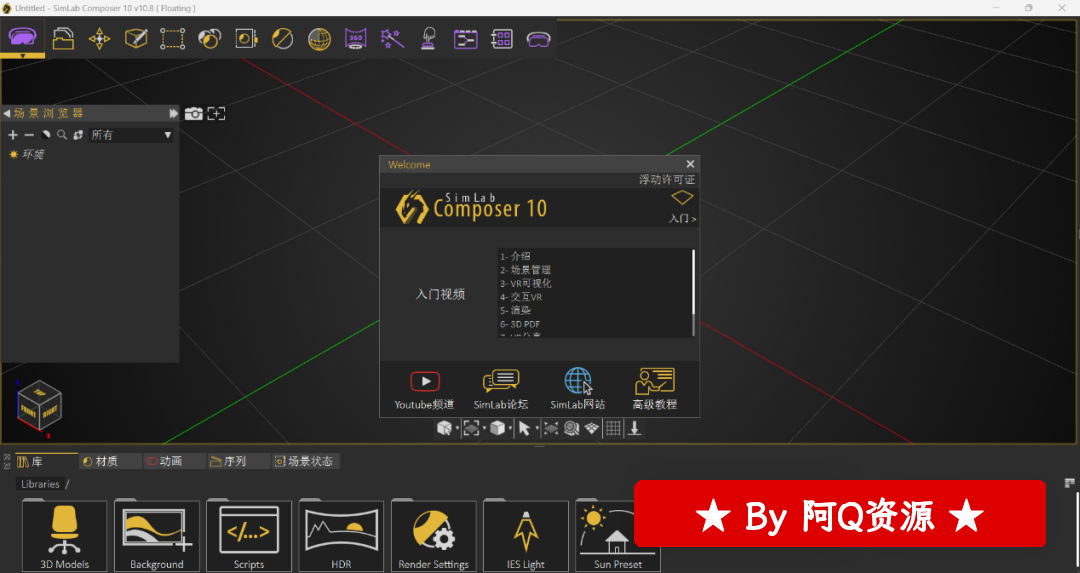The image size is (1080, 573).
Task: Click the zoom-extents converging arrows icon
Action: click(x=551, y=428)
